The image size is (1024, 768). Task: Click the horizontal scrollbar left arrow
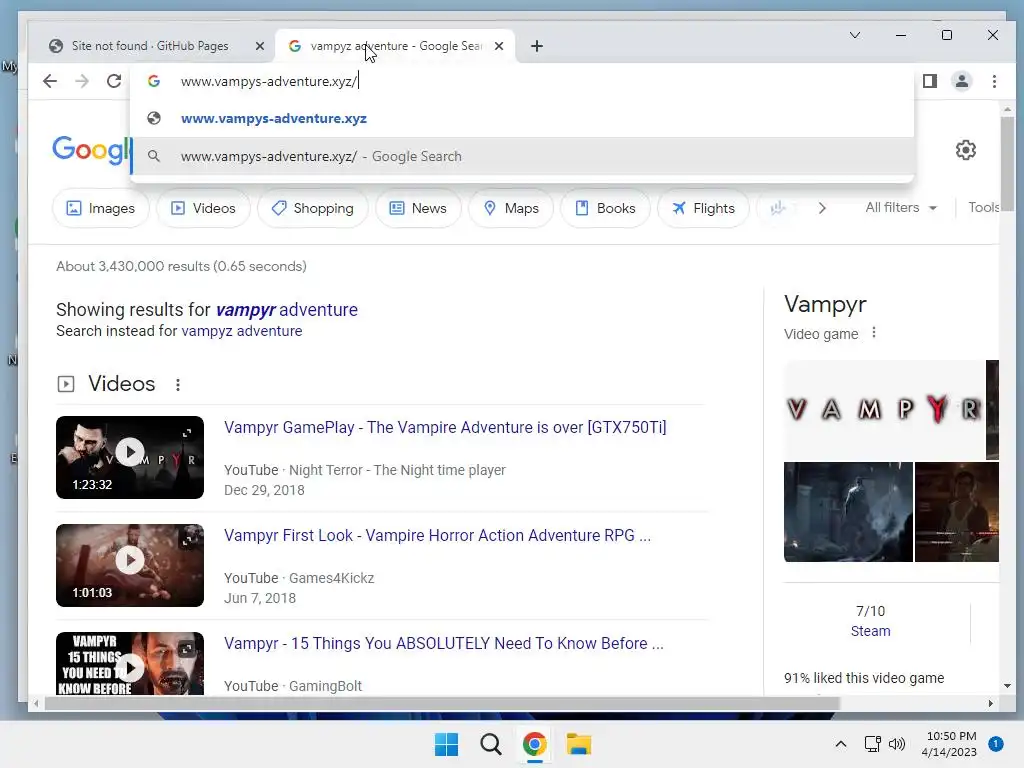(x=37, y=703)
